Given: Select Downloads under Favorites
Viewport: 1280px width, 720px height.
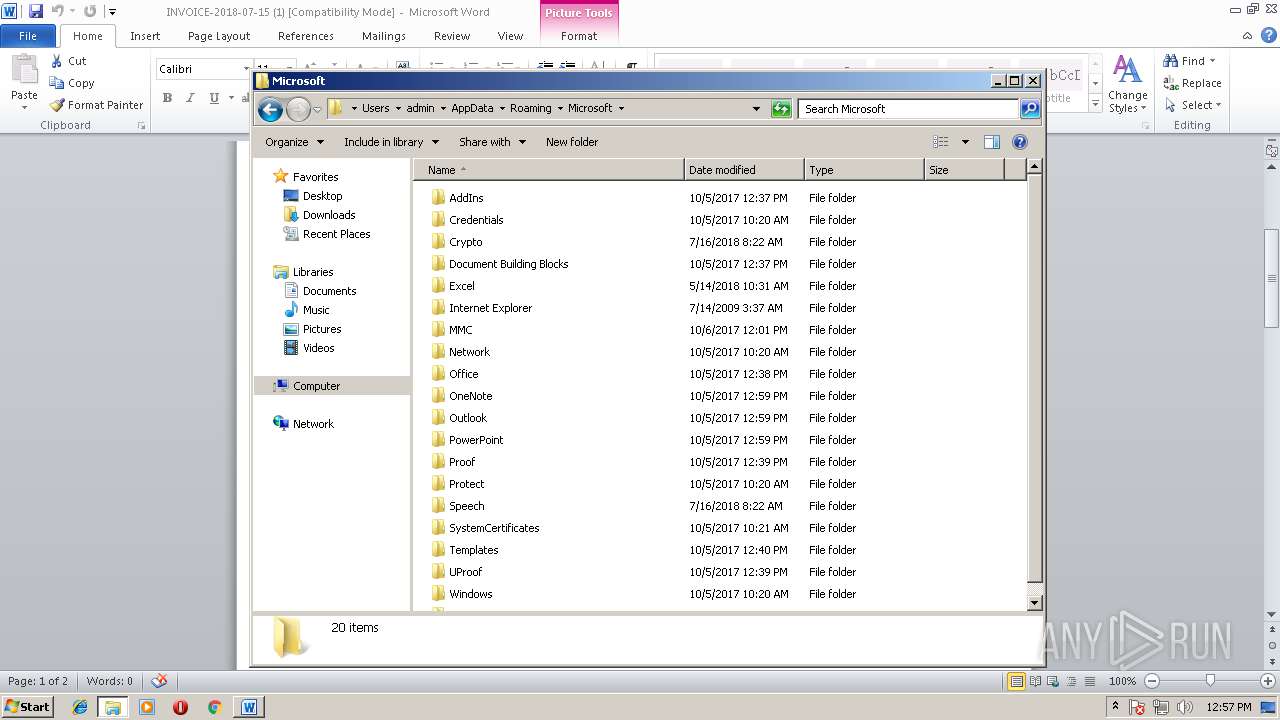Looking at the screenshot, I should point(329,215).
